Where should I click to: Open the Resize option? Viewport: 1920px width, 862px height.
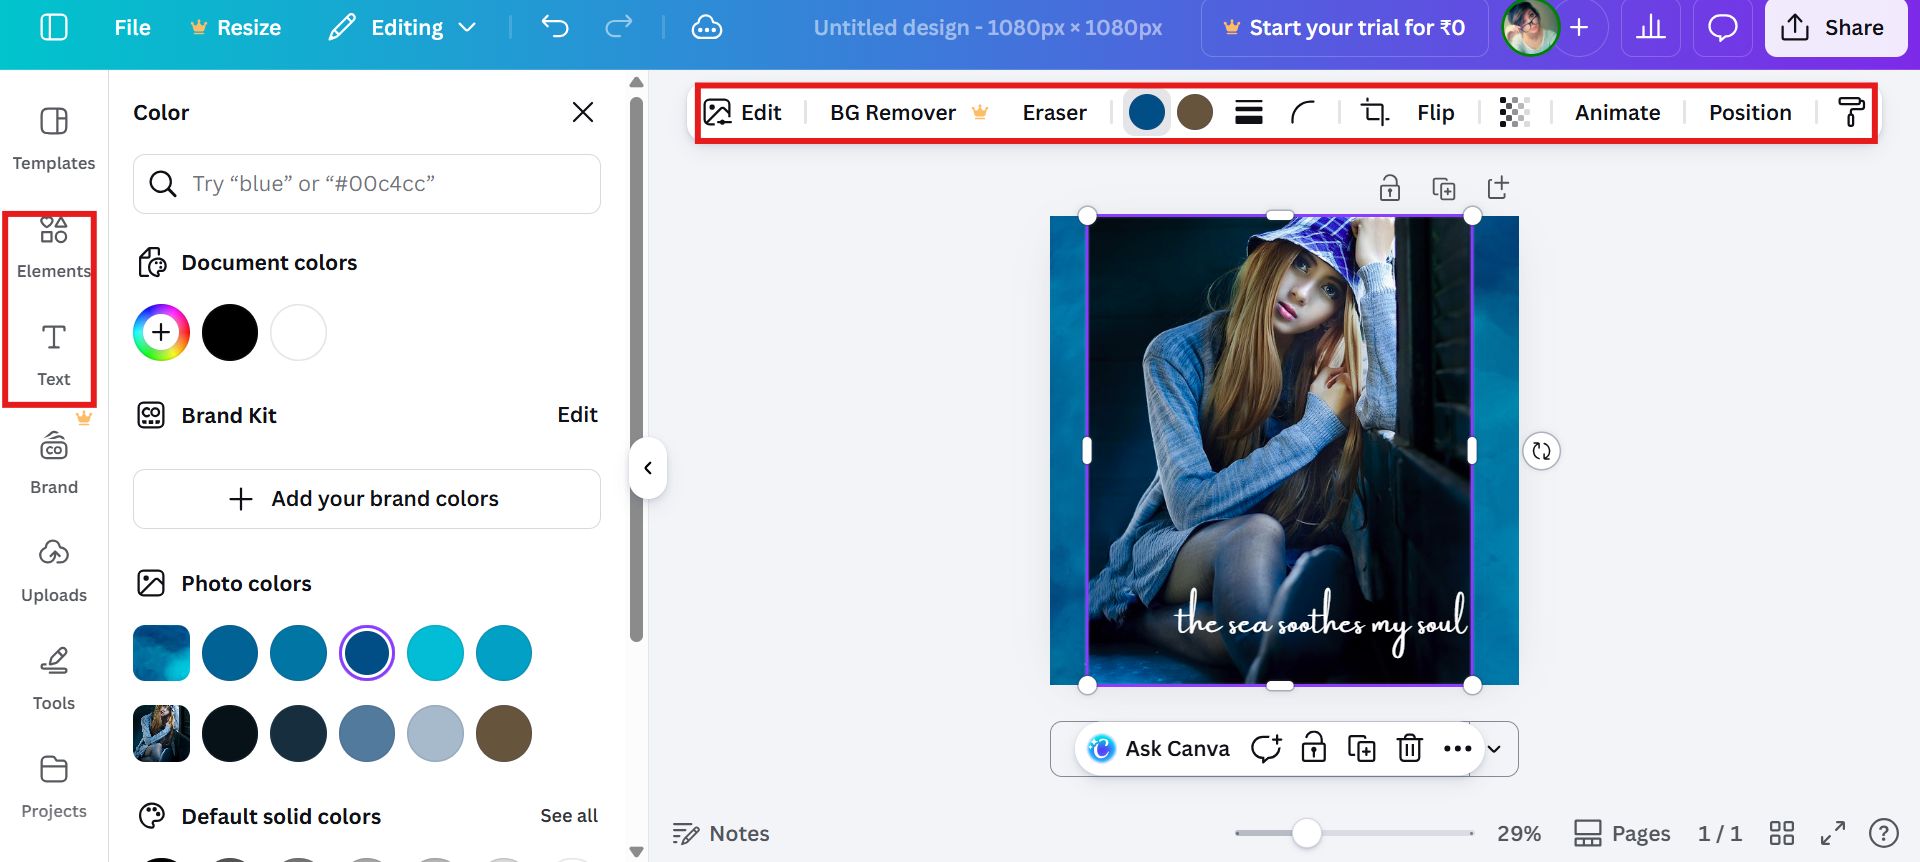click(236, 27)
